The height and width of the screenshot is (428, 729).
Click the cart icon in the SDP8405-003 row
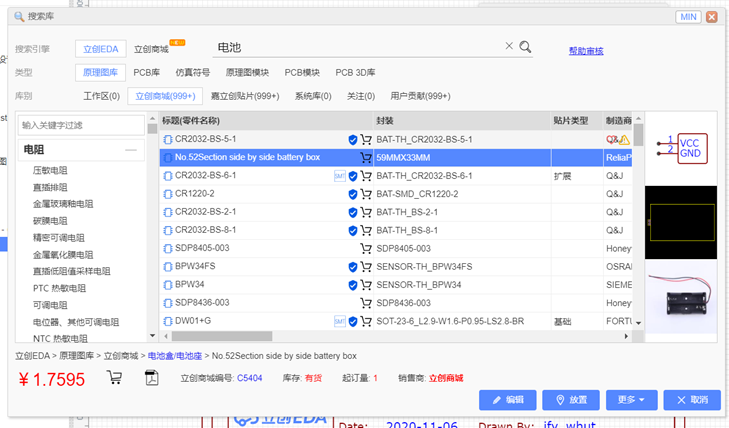point(366,248)
